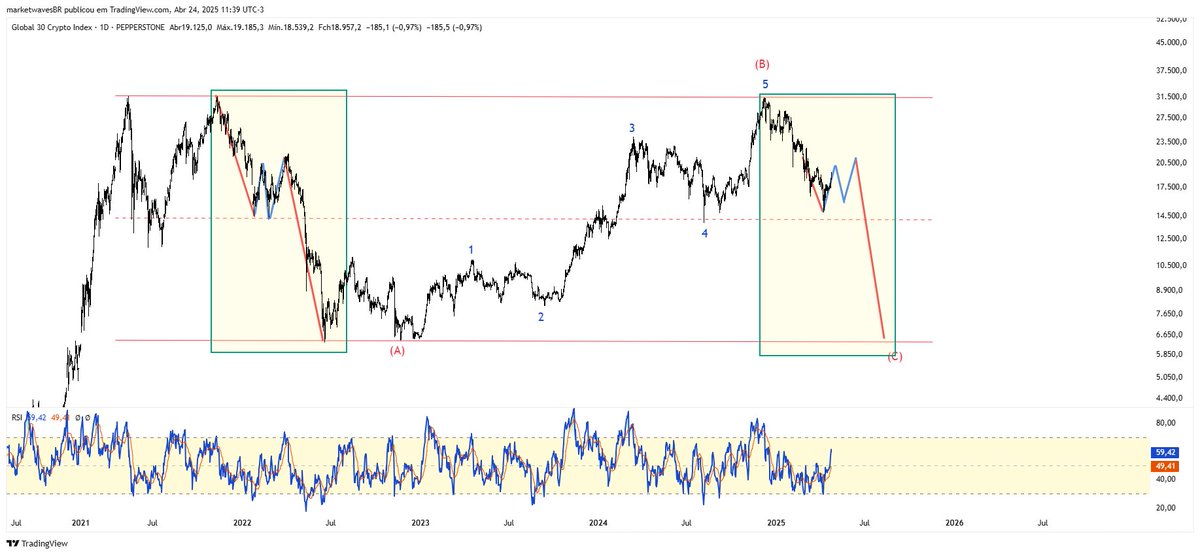Click 2022 on the time axis
Screen dimensions: 1200x555
pos(242,522)
